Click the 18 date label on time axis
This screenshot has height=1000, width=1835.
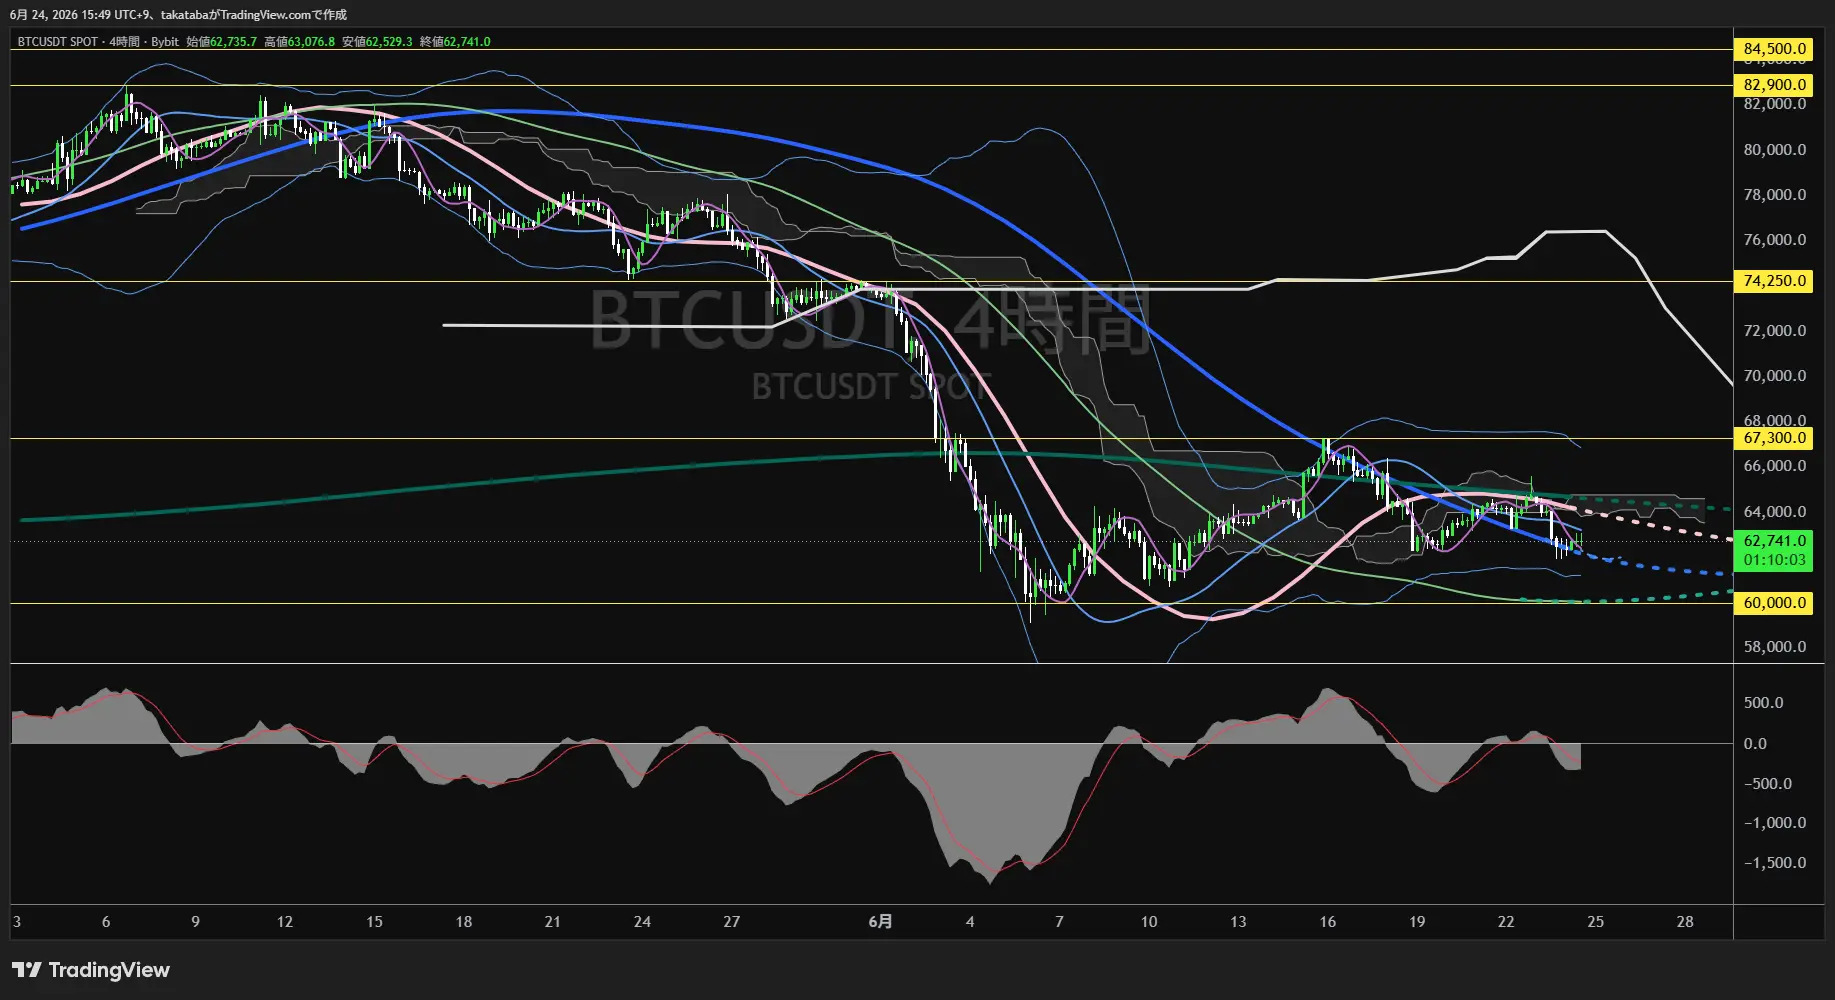pyautogui.click(x=464, y=922)
